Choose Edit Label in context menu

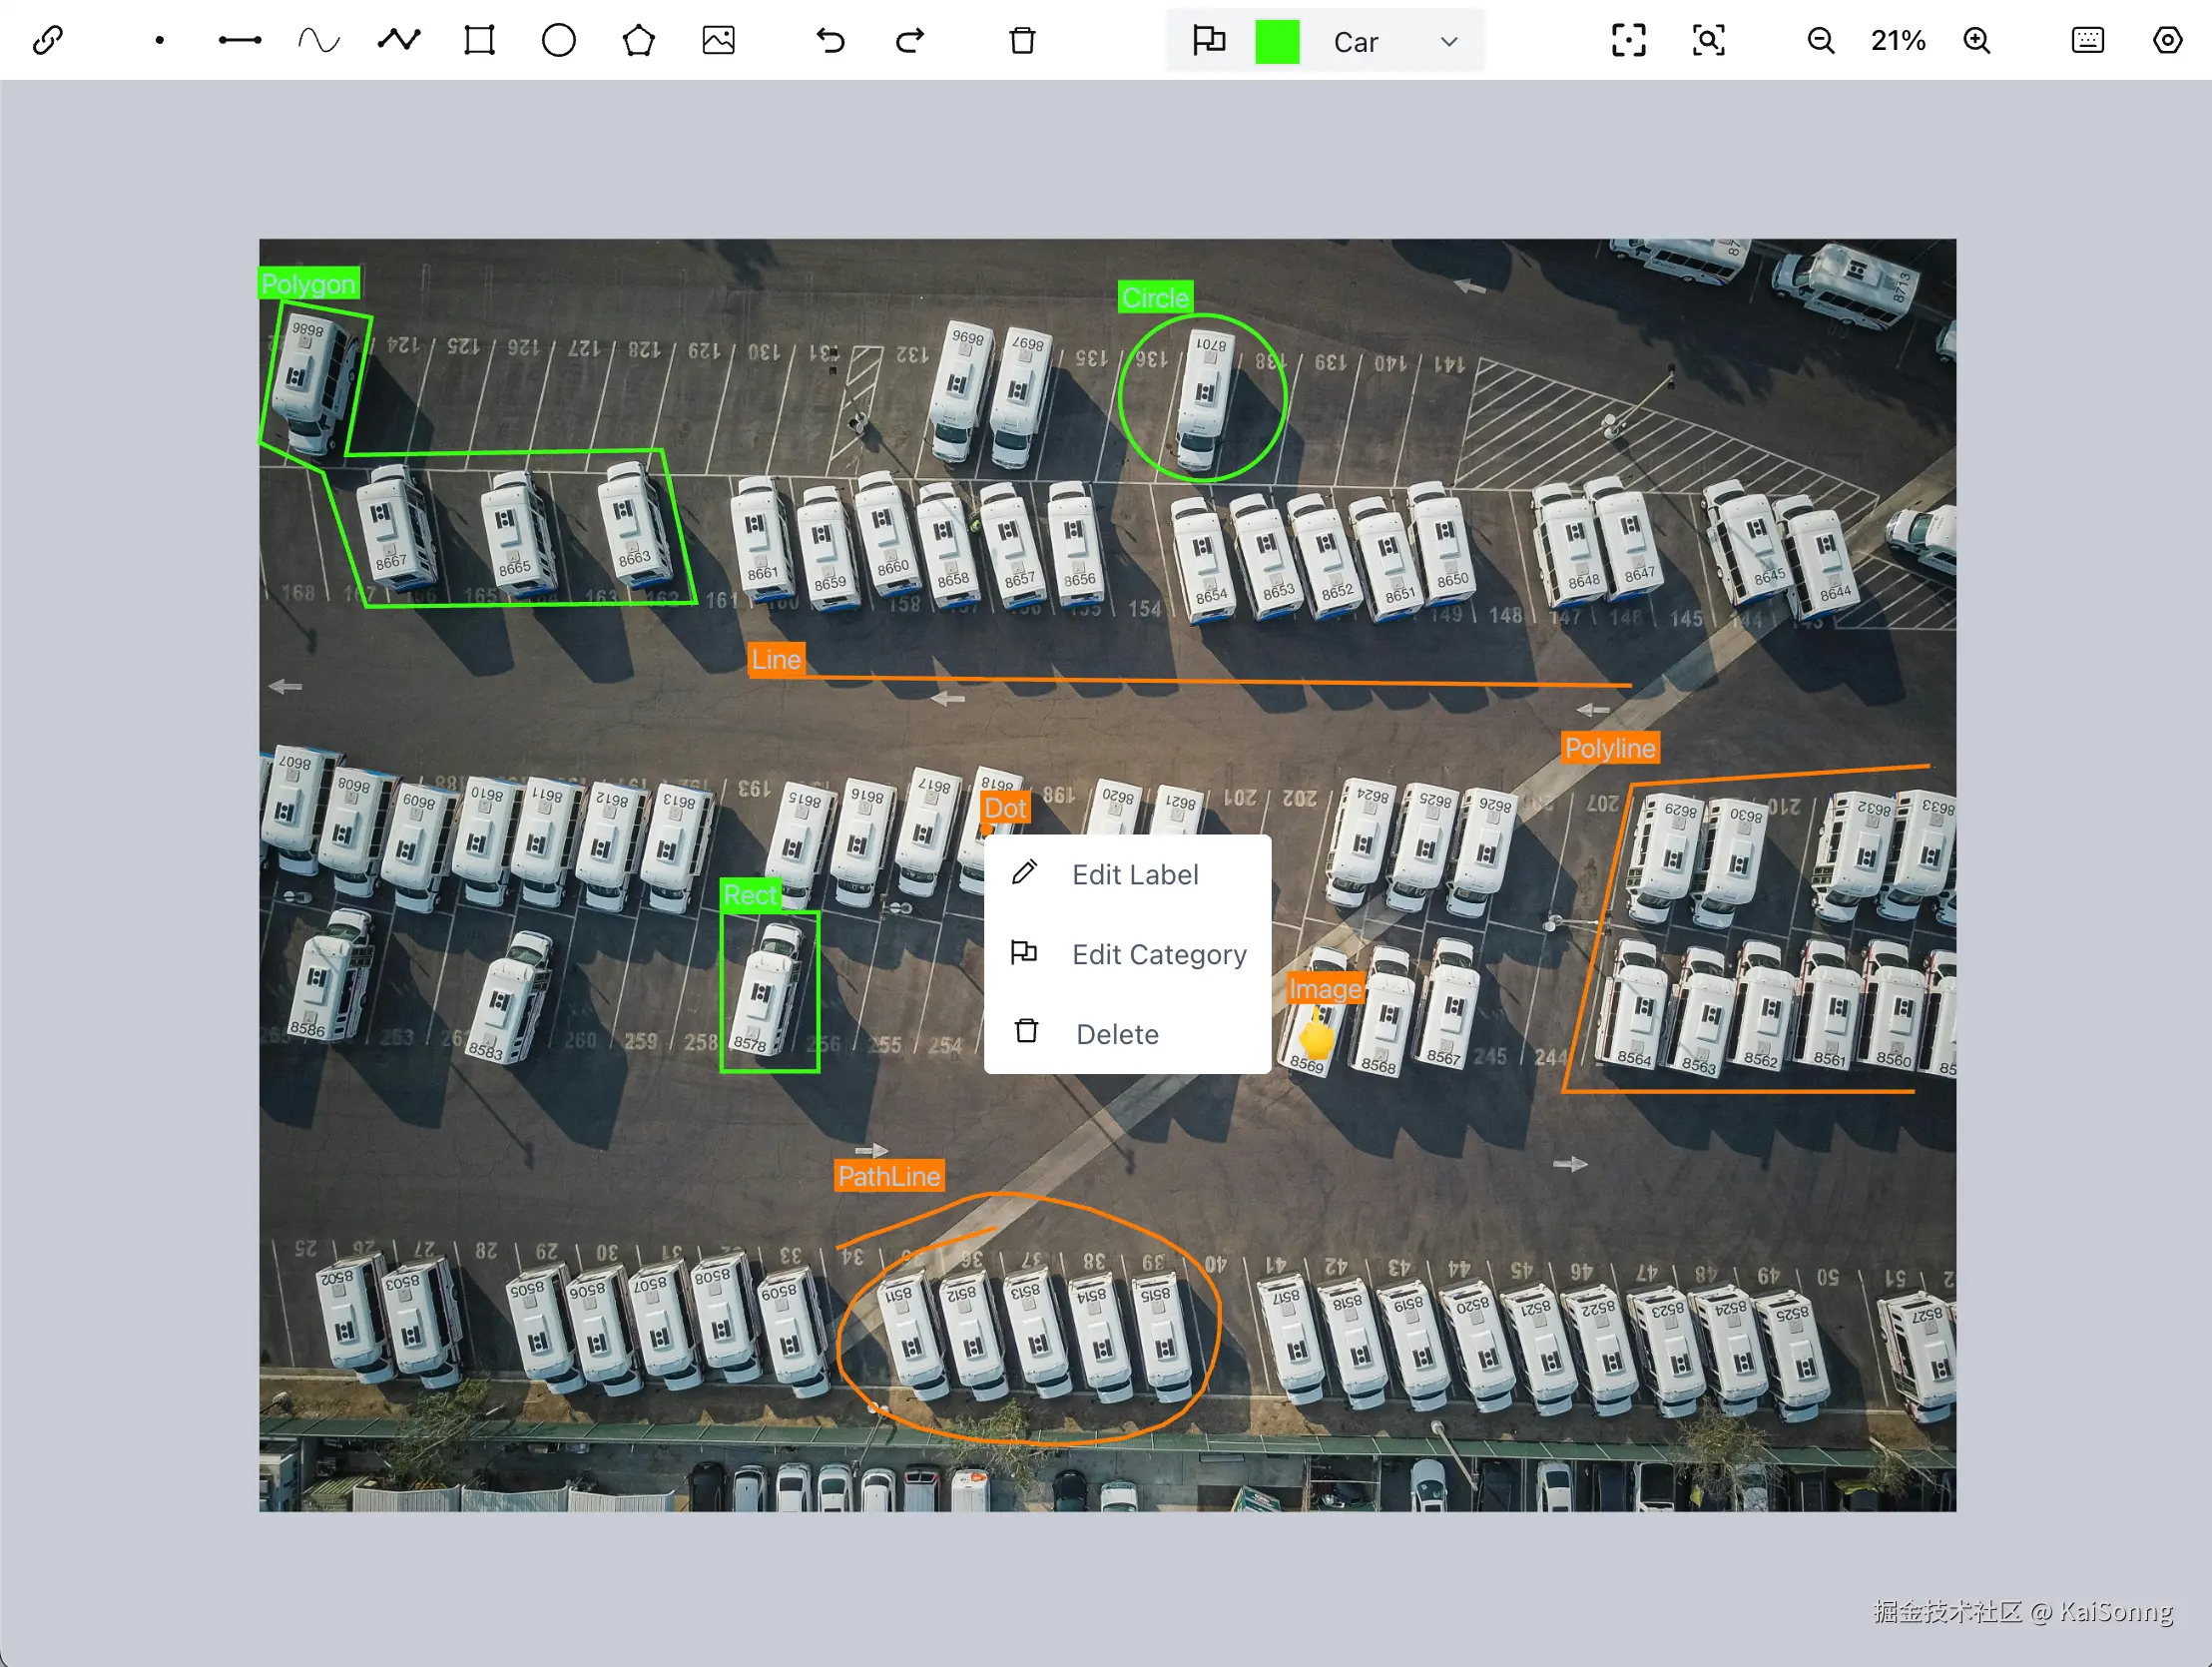tap(1134, 875)
